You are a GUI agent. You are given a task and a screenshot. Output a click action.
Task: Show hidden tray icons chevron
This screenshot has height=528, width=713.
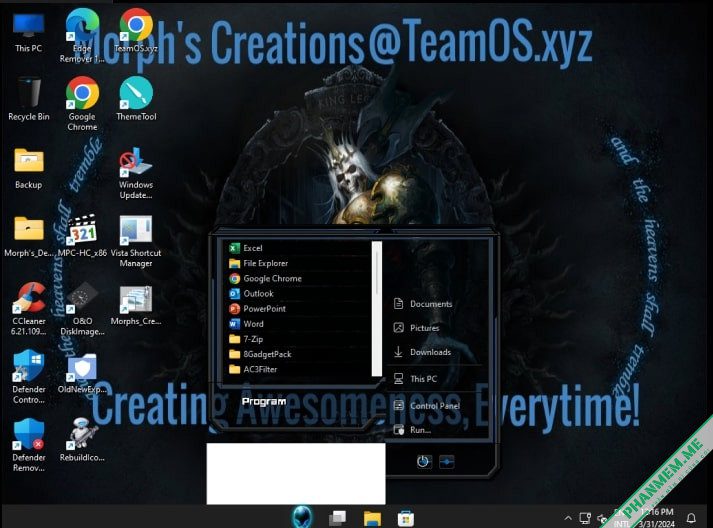(568, 518)
